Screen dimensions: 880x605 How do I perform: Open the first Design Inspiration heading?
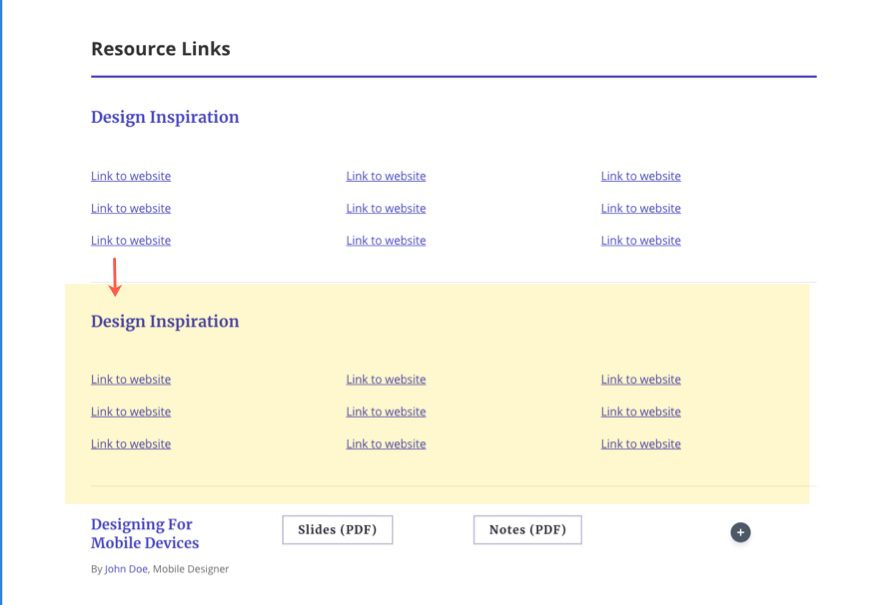[x=164, y=117]
